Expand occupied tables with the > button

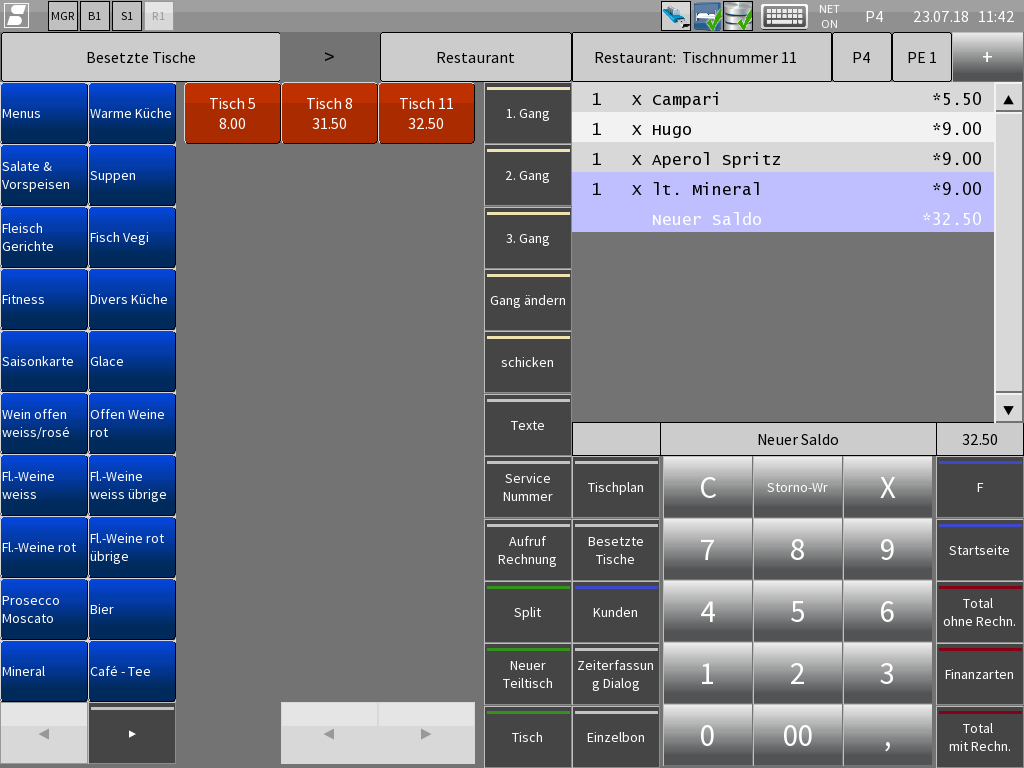329,57
